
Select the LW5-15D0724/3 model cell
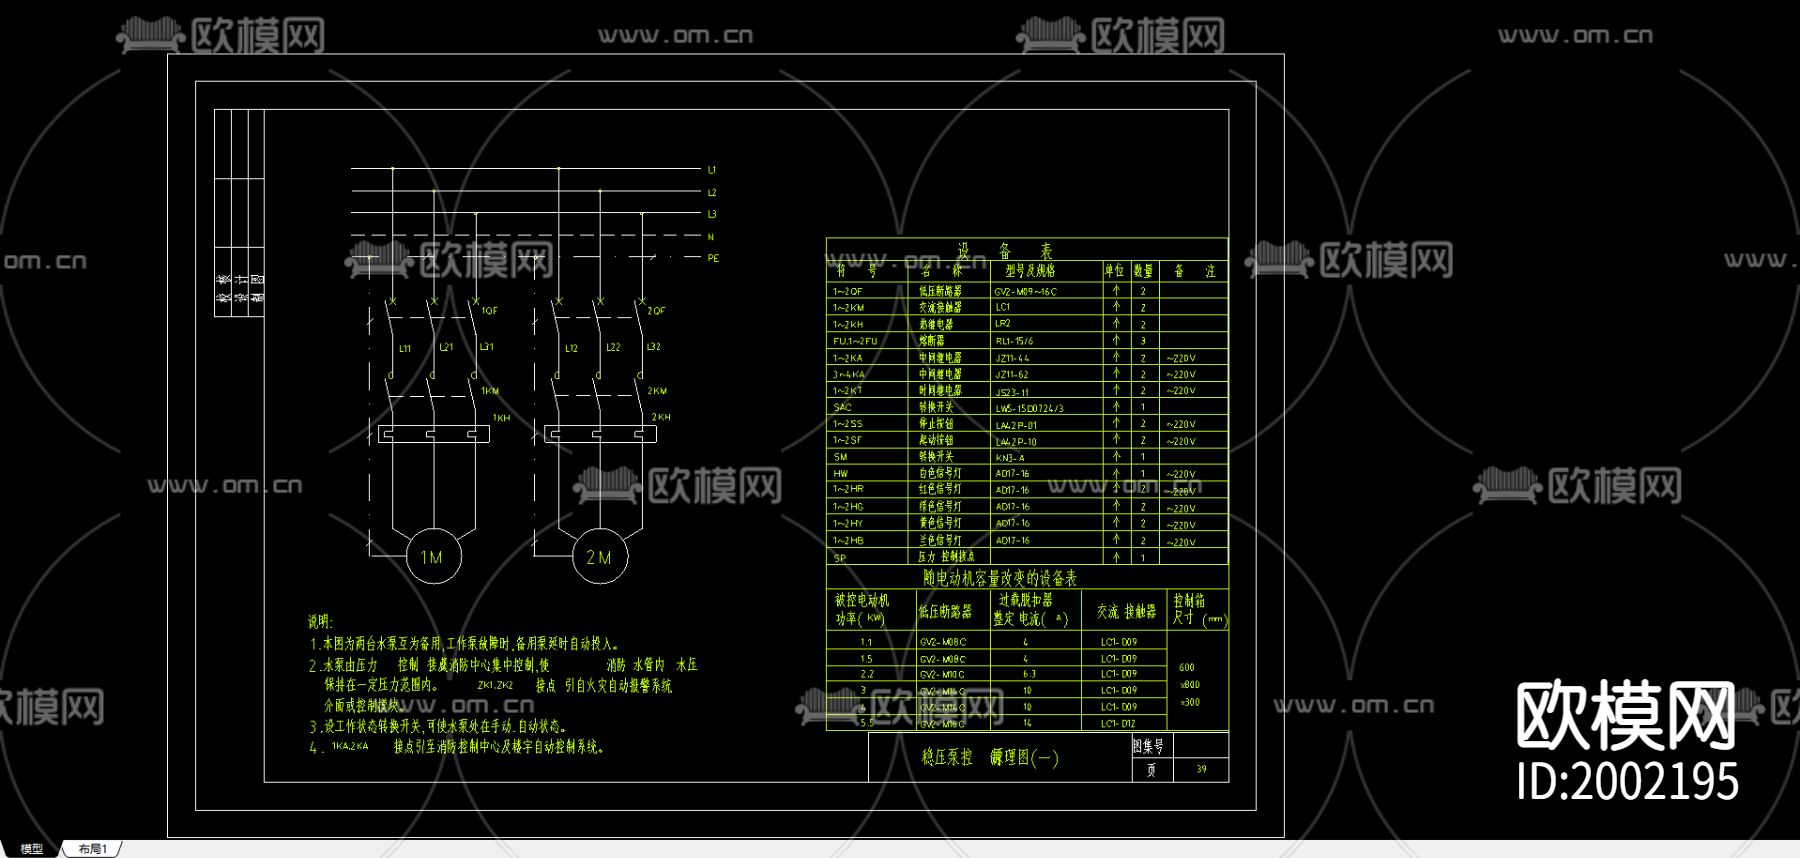pyautogui.click(x=1029, y=408)
